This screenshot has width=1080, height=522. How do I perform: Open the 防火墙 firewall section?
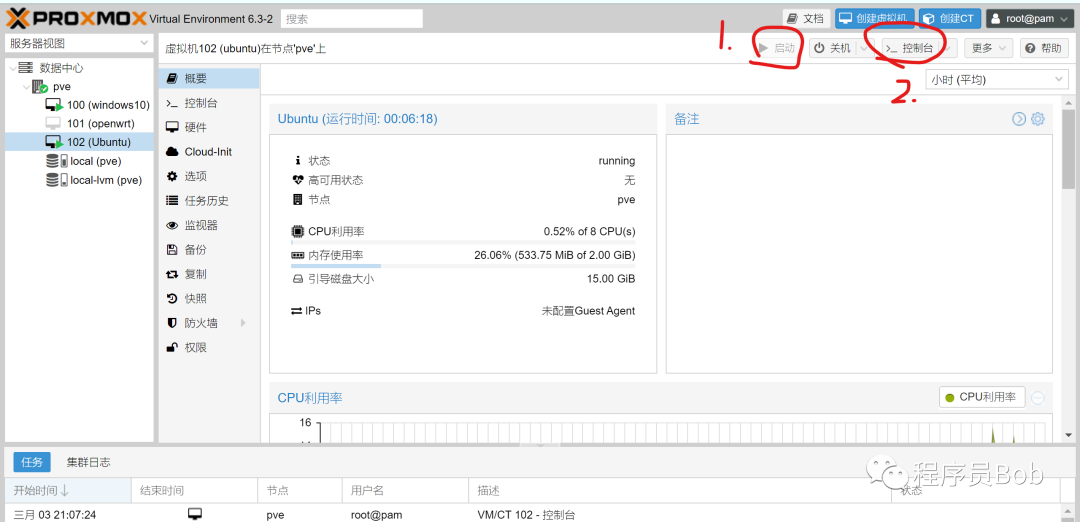coord(209,323)
